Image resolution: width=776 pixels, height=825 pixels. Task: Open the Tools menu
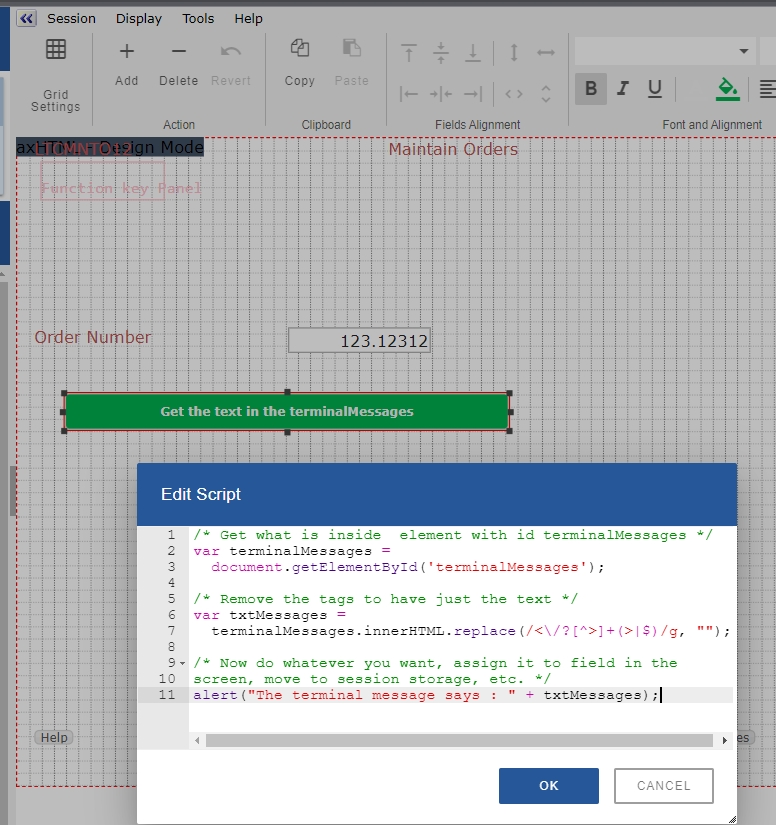[198, 18]
